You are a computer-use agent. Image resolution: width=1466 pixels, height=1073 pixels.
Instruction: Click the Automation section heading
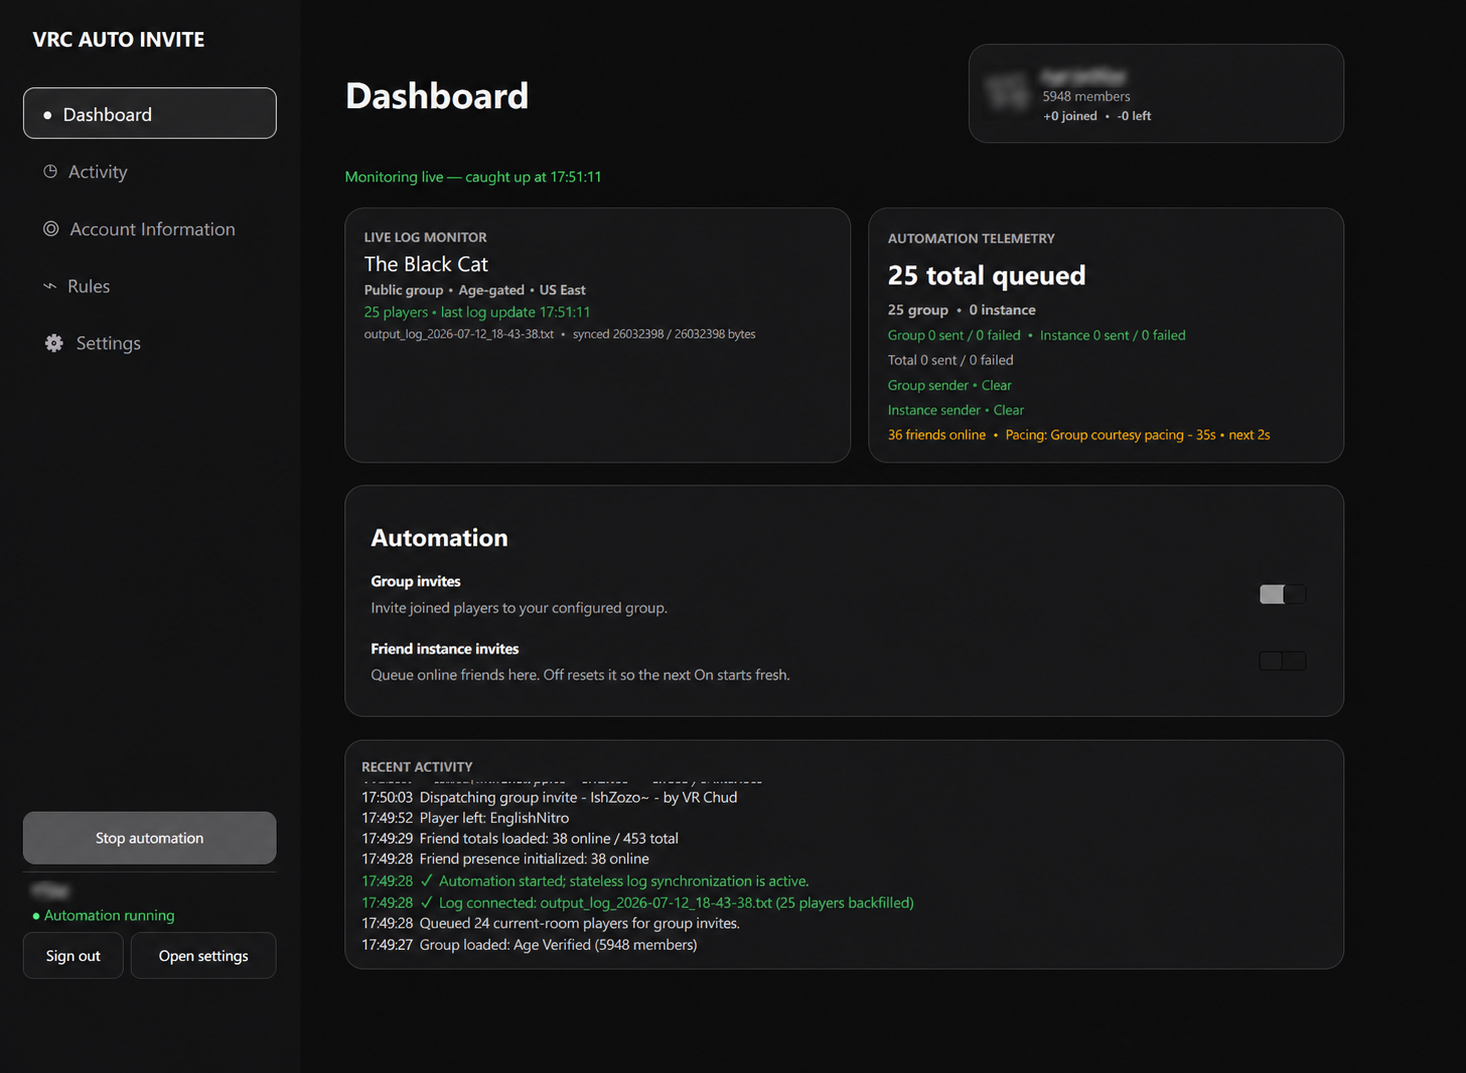(x=439, y=538)
